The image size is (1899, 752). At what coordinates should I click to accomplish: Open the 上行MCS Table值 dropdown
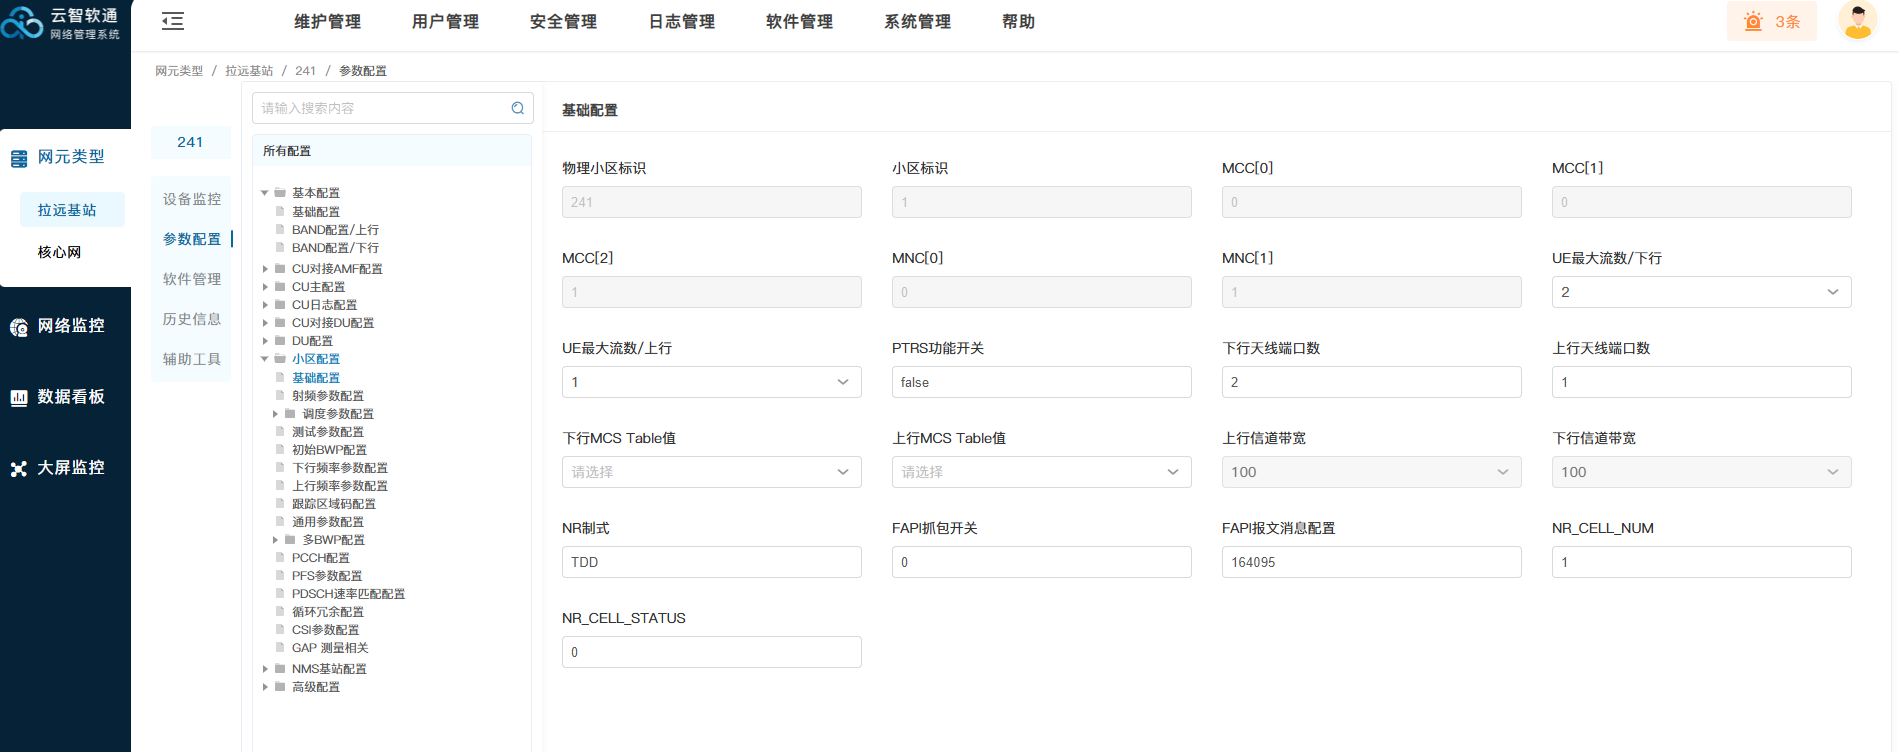coord(1041,472)
